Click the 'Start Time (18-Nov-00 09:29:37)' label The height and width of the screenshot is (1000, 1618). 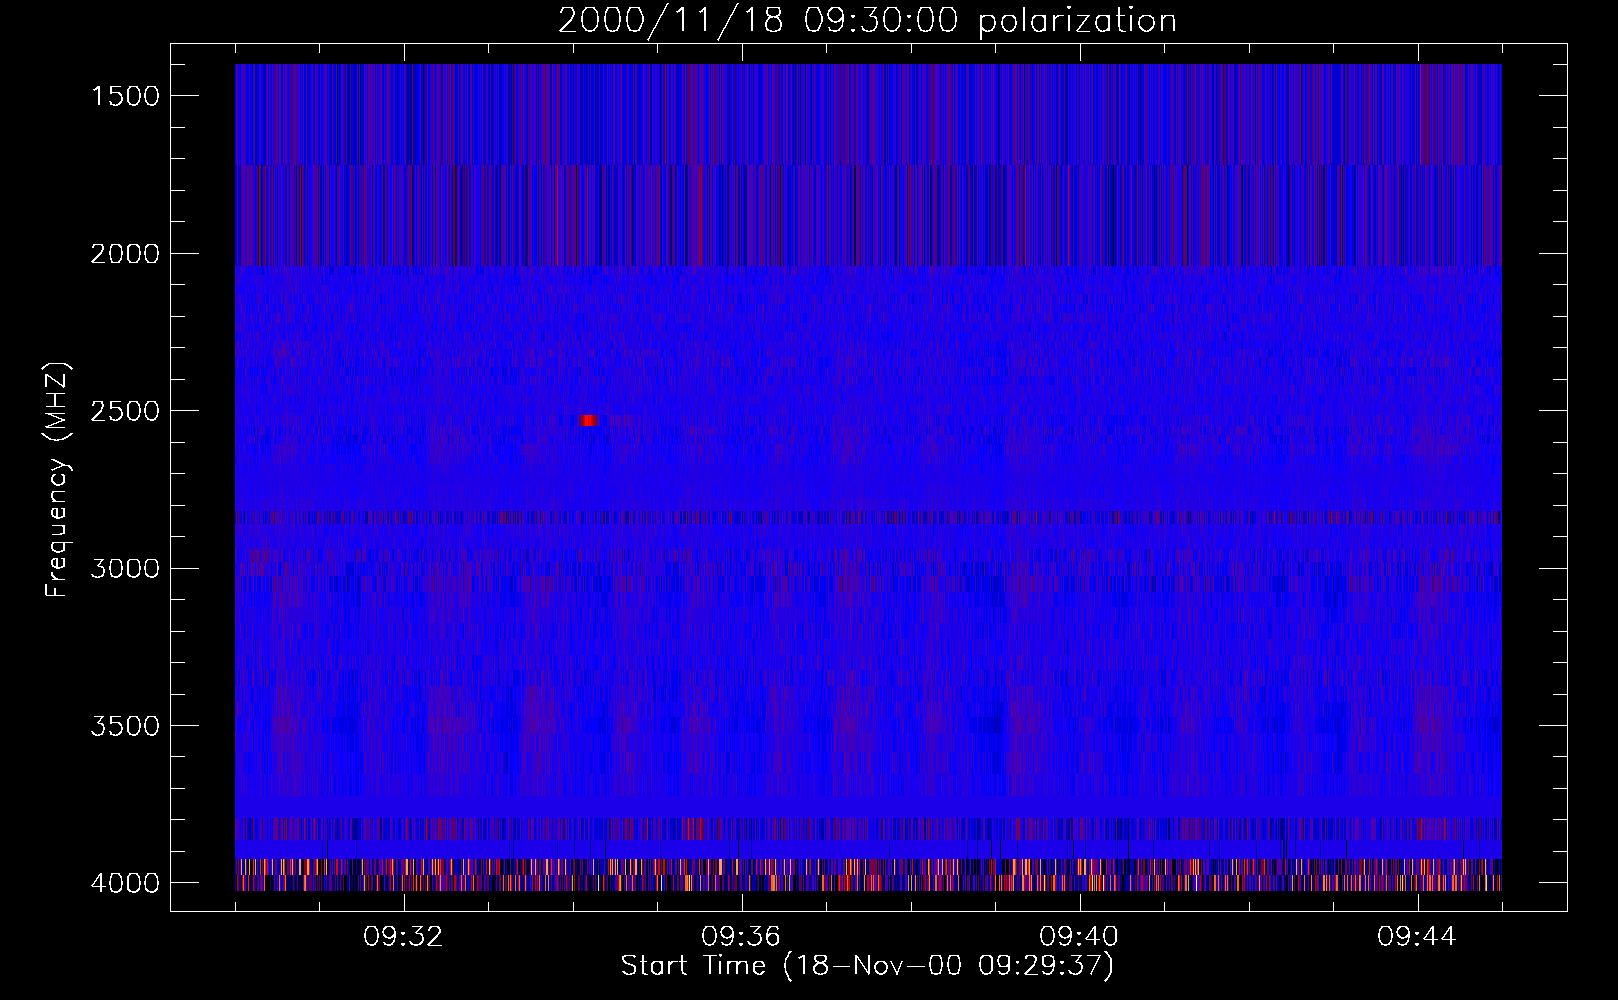pos(867,966)
